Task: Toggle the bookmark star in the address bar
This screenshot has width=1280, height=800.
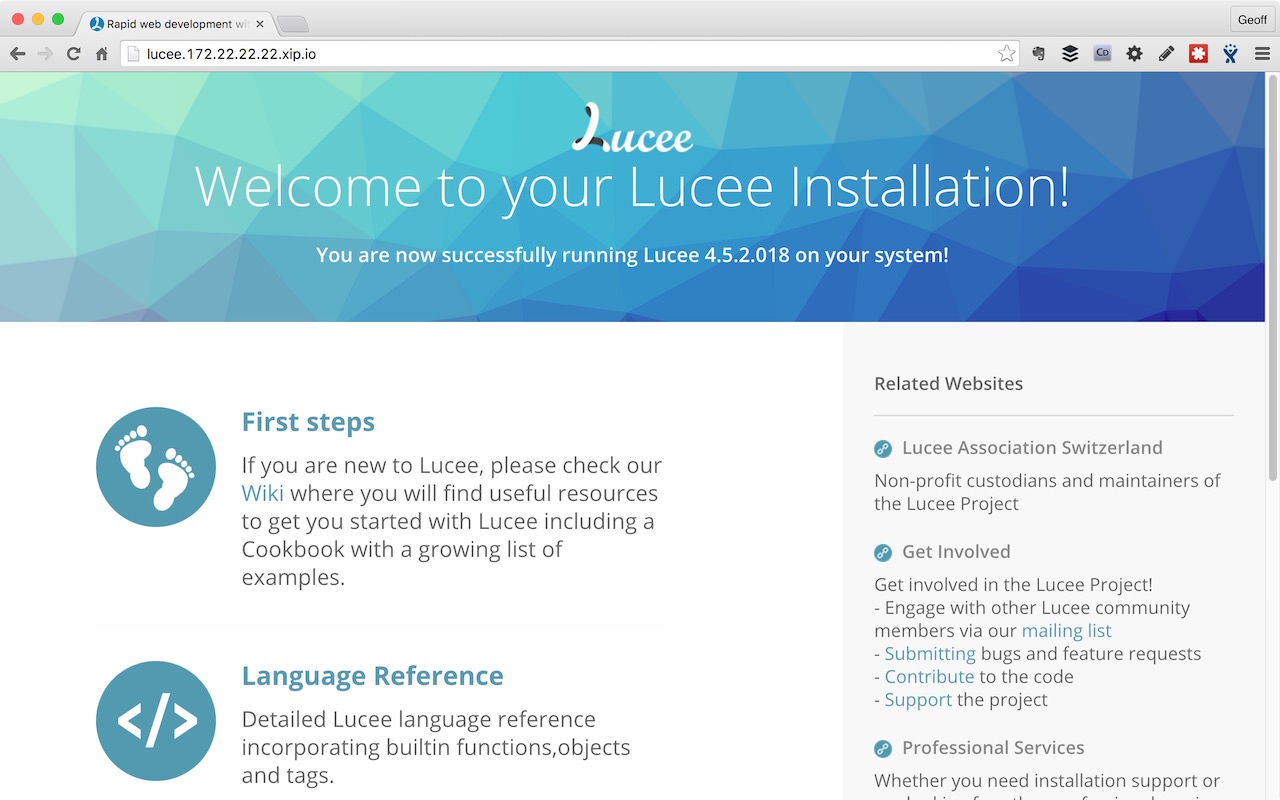Action: point(1006,53)
